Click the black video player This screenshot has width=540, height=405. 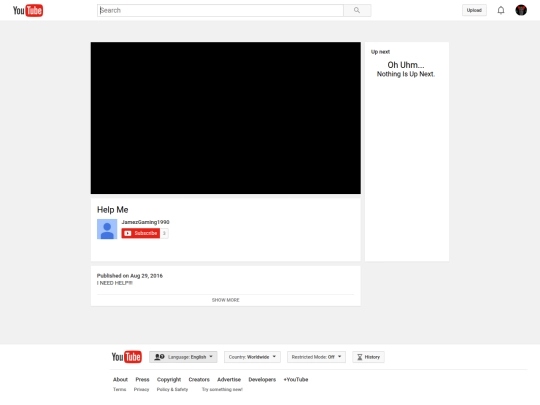click(226, 118)
